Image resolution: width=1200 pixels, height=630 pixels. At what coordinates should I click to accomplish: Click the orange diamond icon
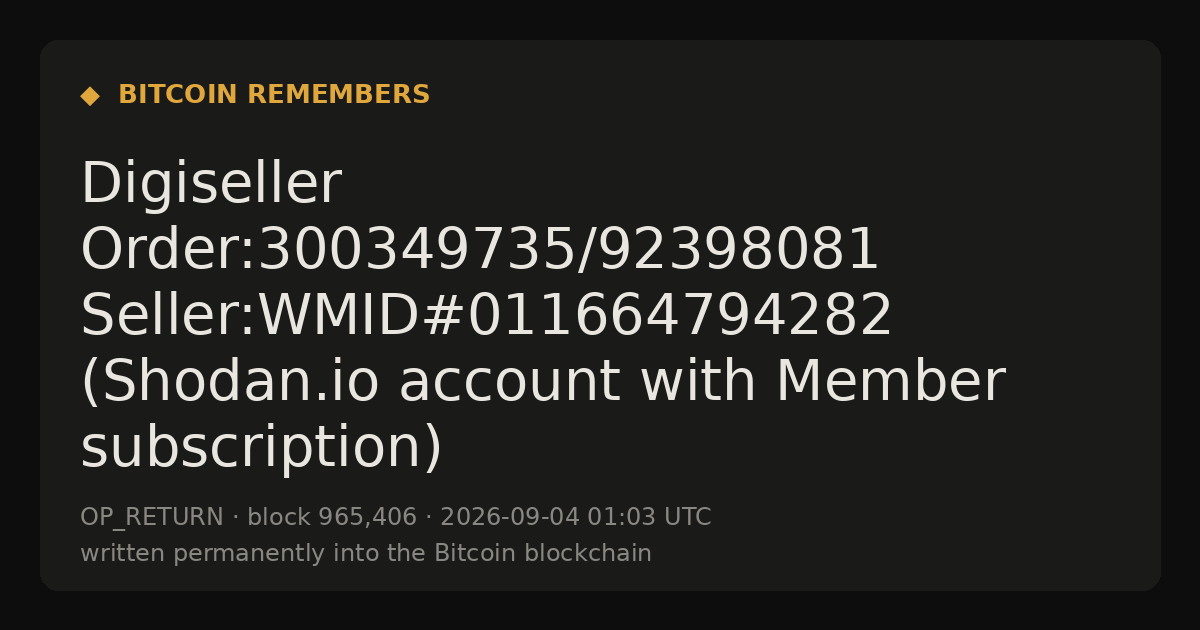coord(90,96)
